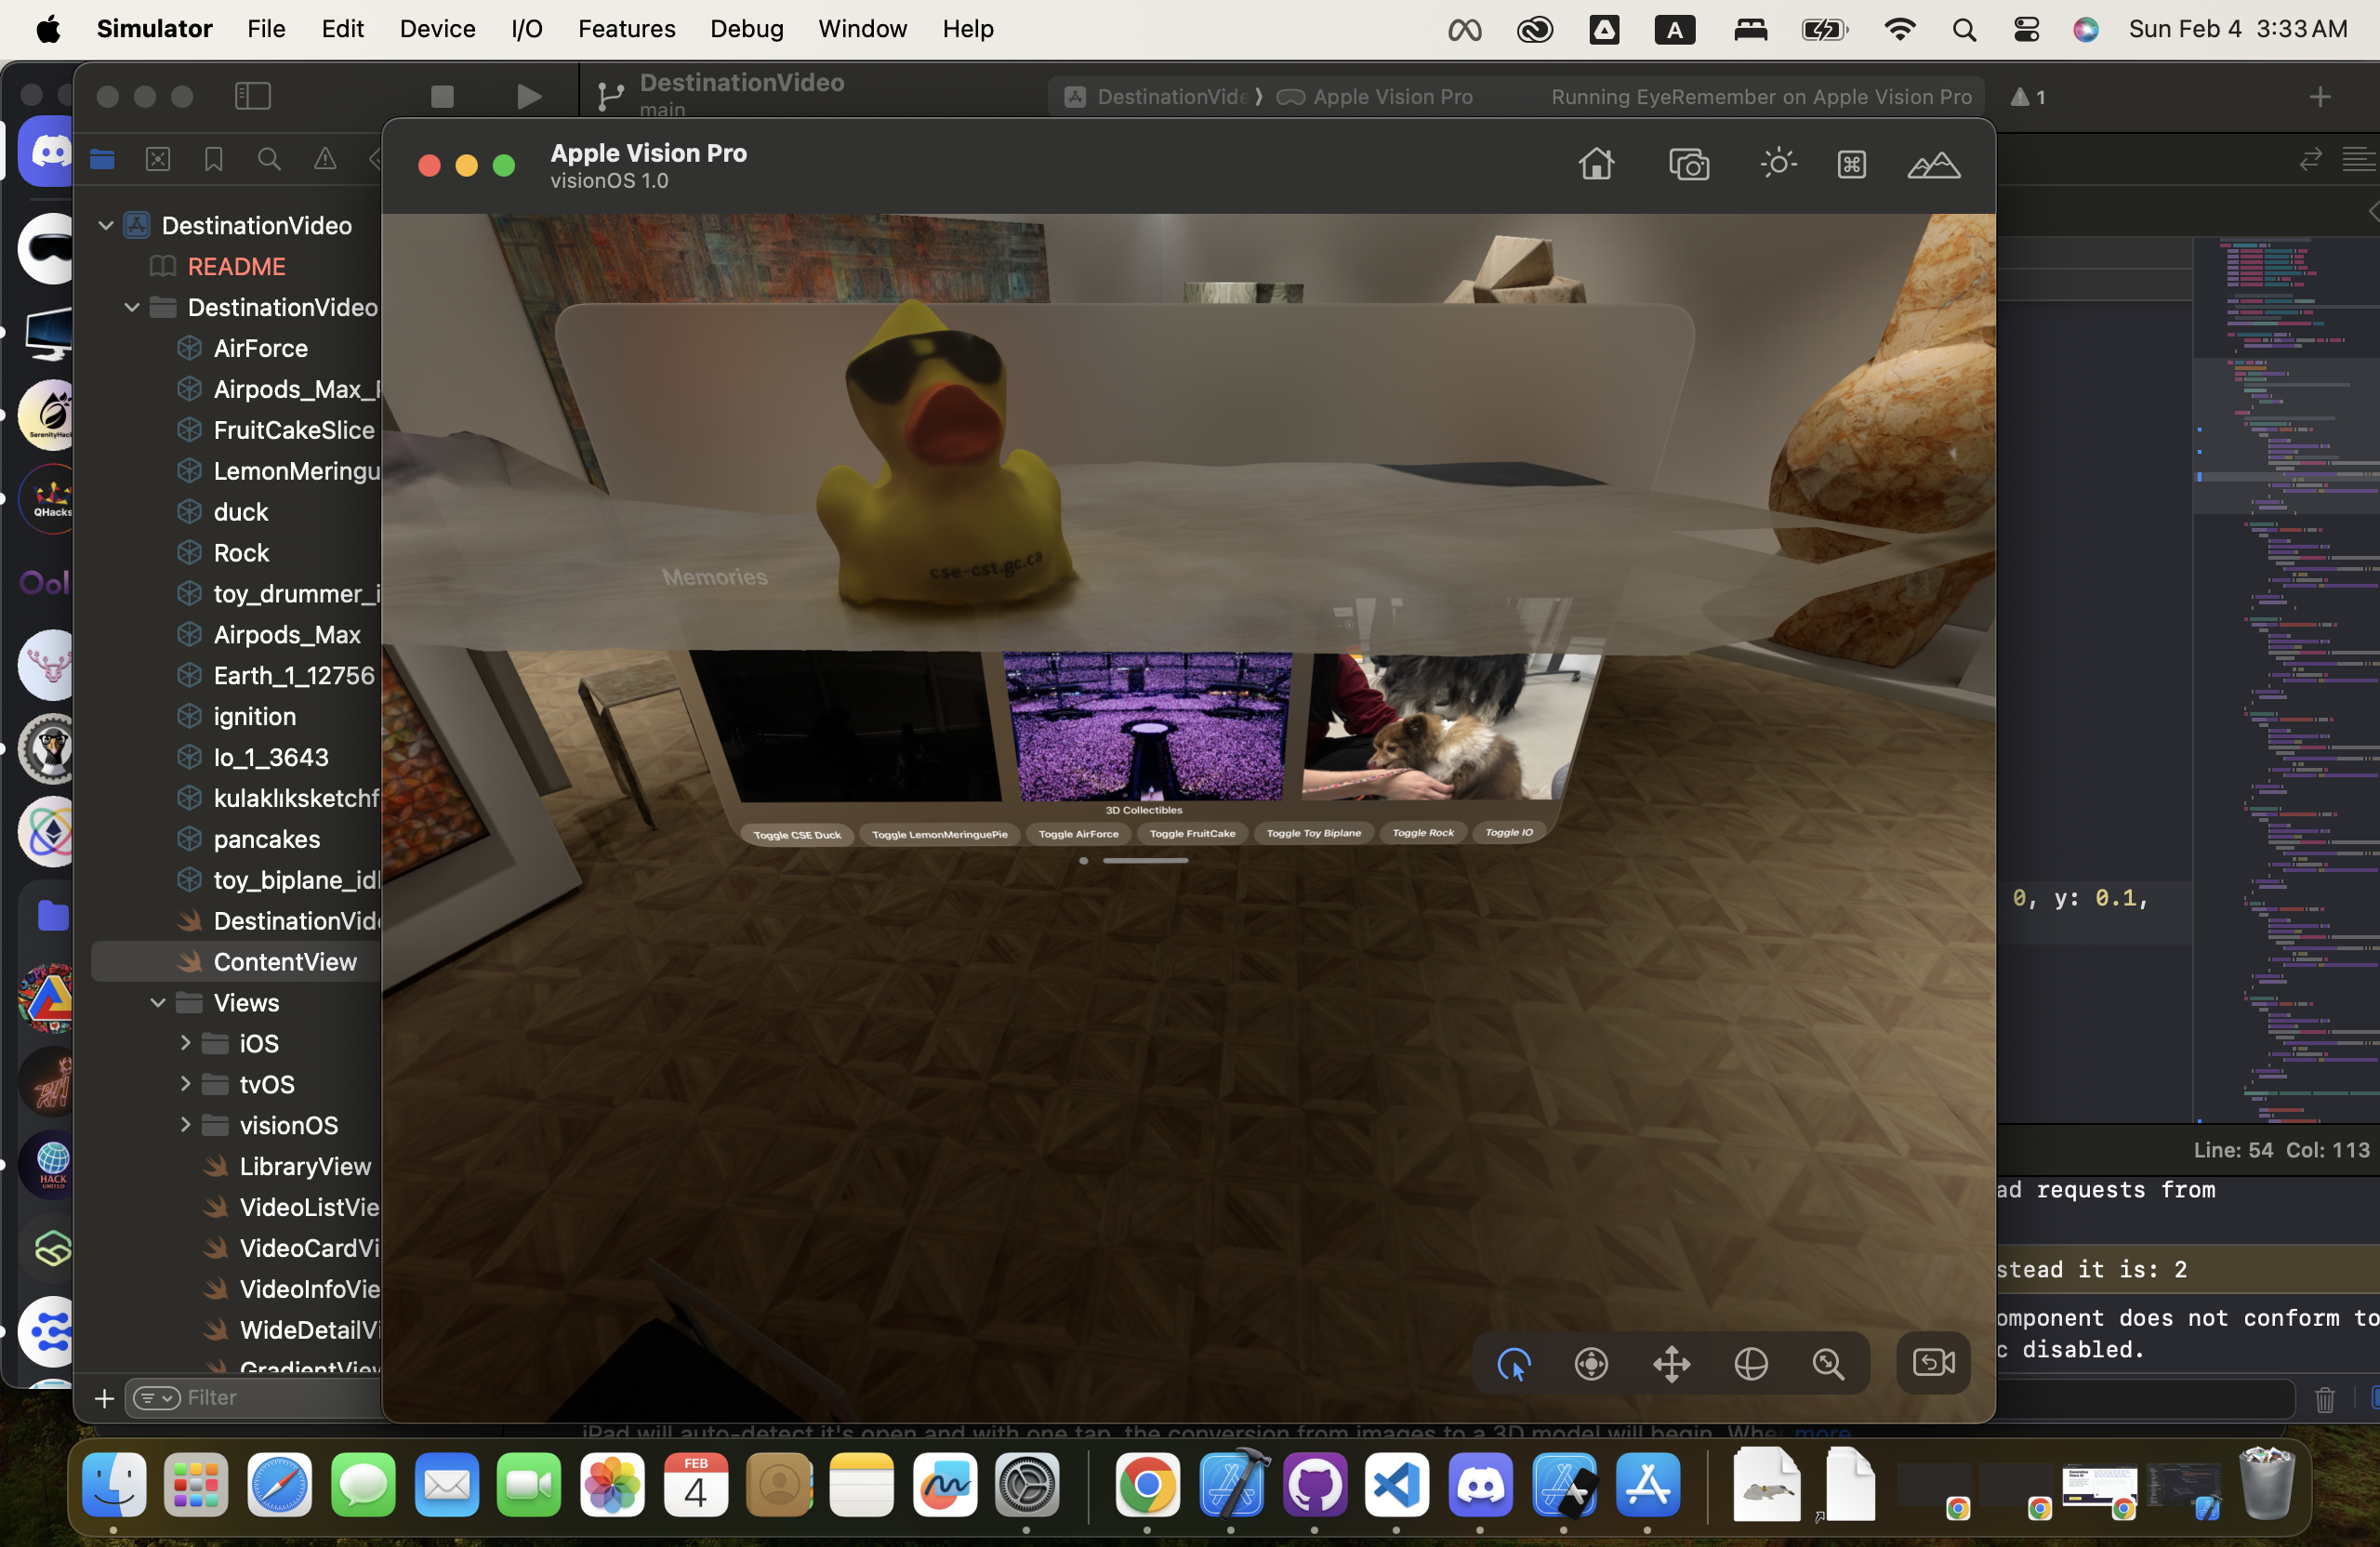Collapse the Views folder
Image resolution: width=2380 pixels, height=1547 pixels.
(158, 1002)
